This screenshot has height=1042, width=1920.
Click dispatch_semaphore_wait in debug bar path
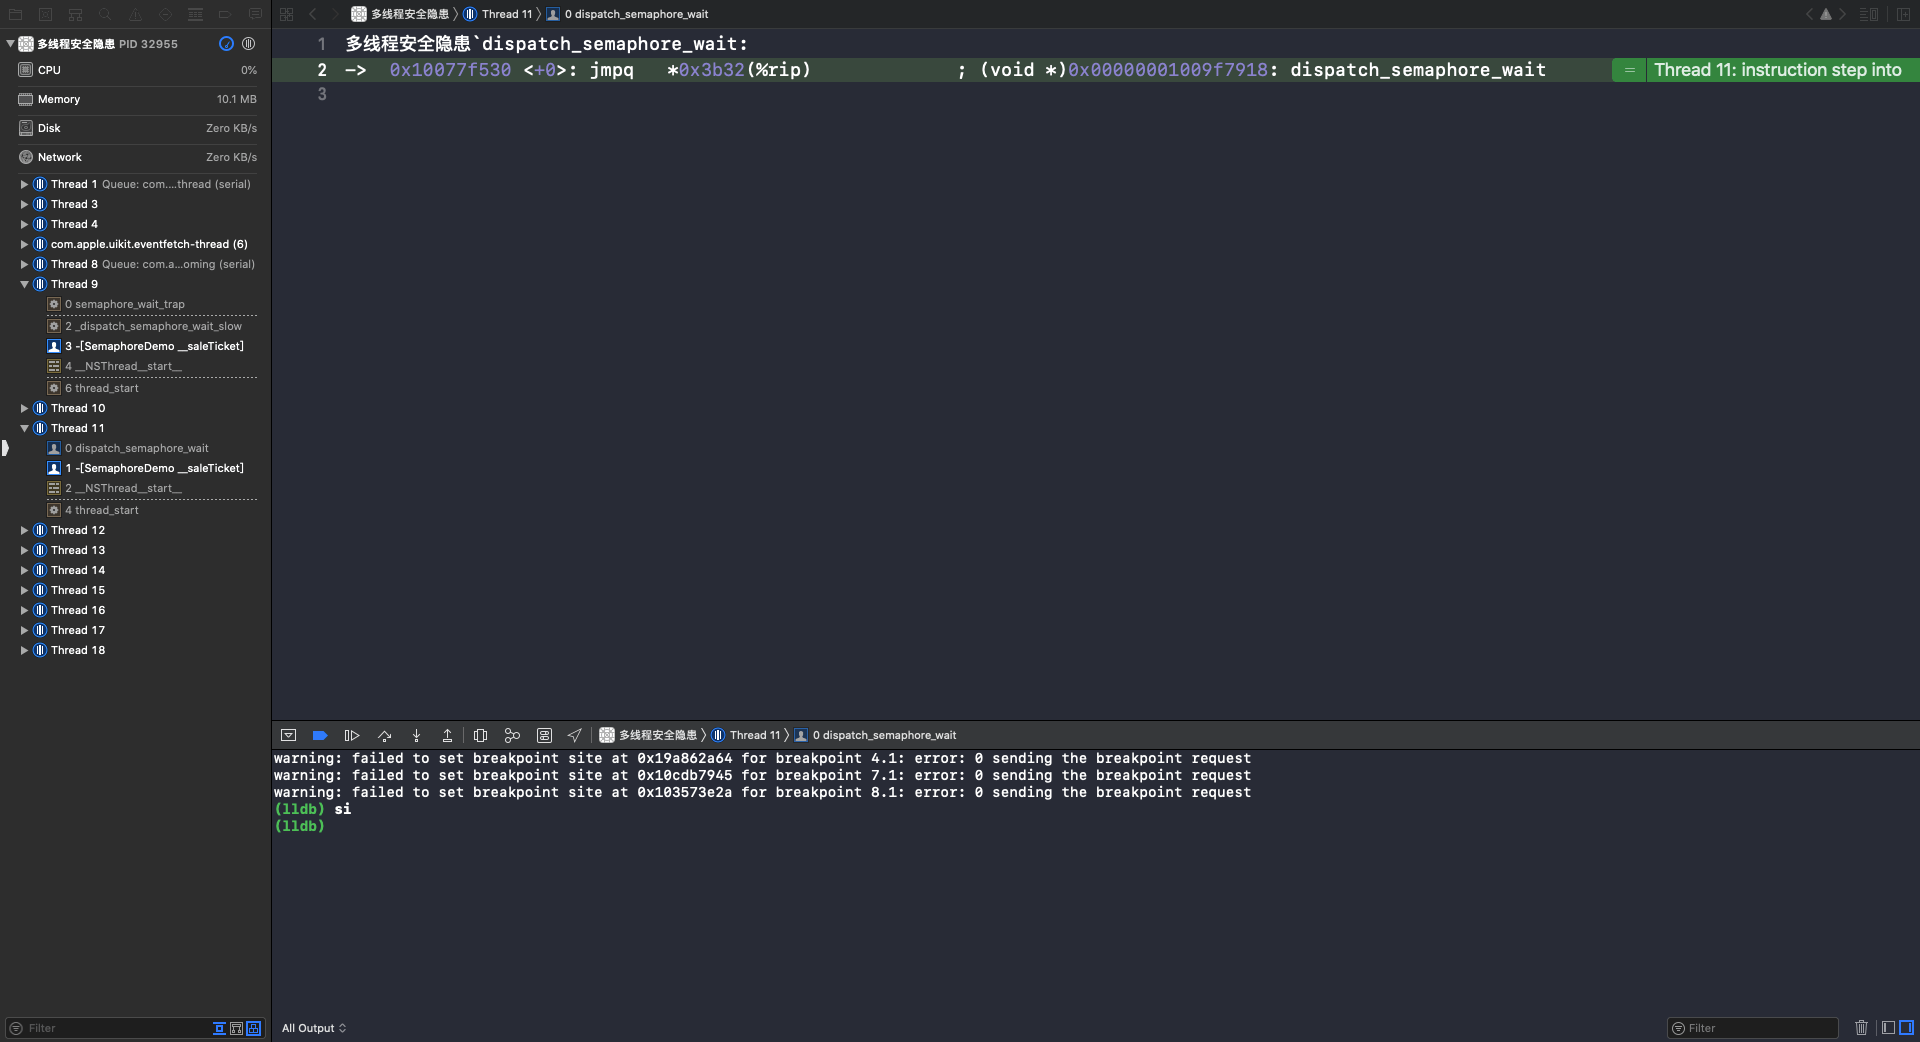[875, 735]
